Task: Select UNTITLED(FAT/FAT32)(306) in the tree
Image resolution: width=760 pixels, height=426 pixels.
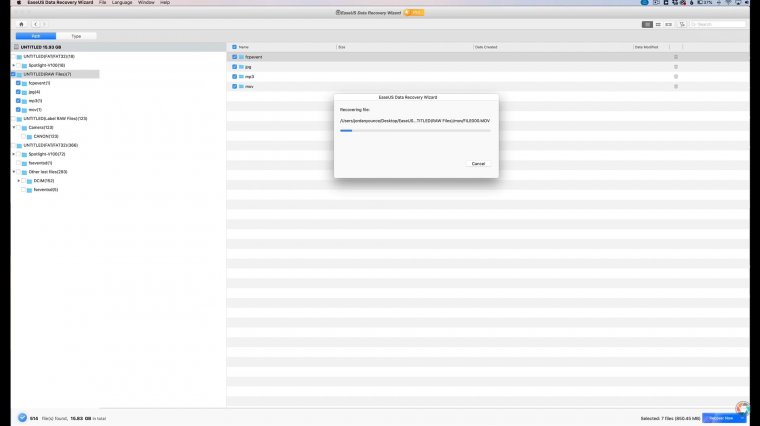Action: click(x=50, y=145)
